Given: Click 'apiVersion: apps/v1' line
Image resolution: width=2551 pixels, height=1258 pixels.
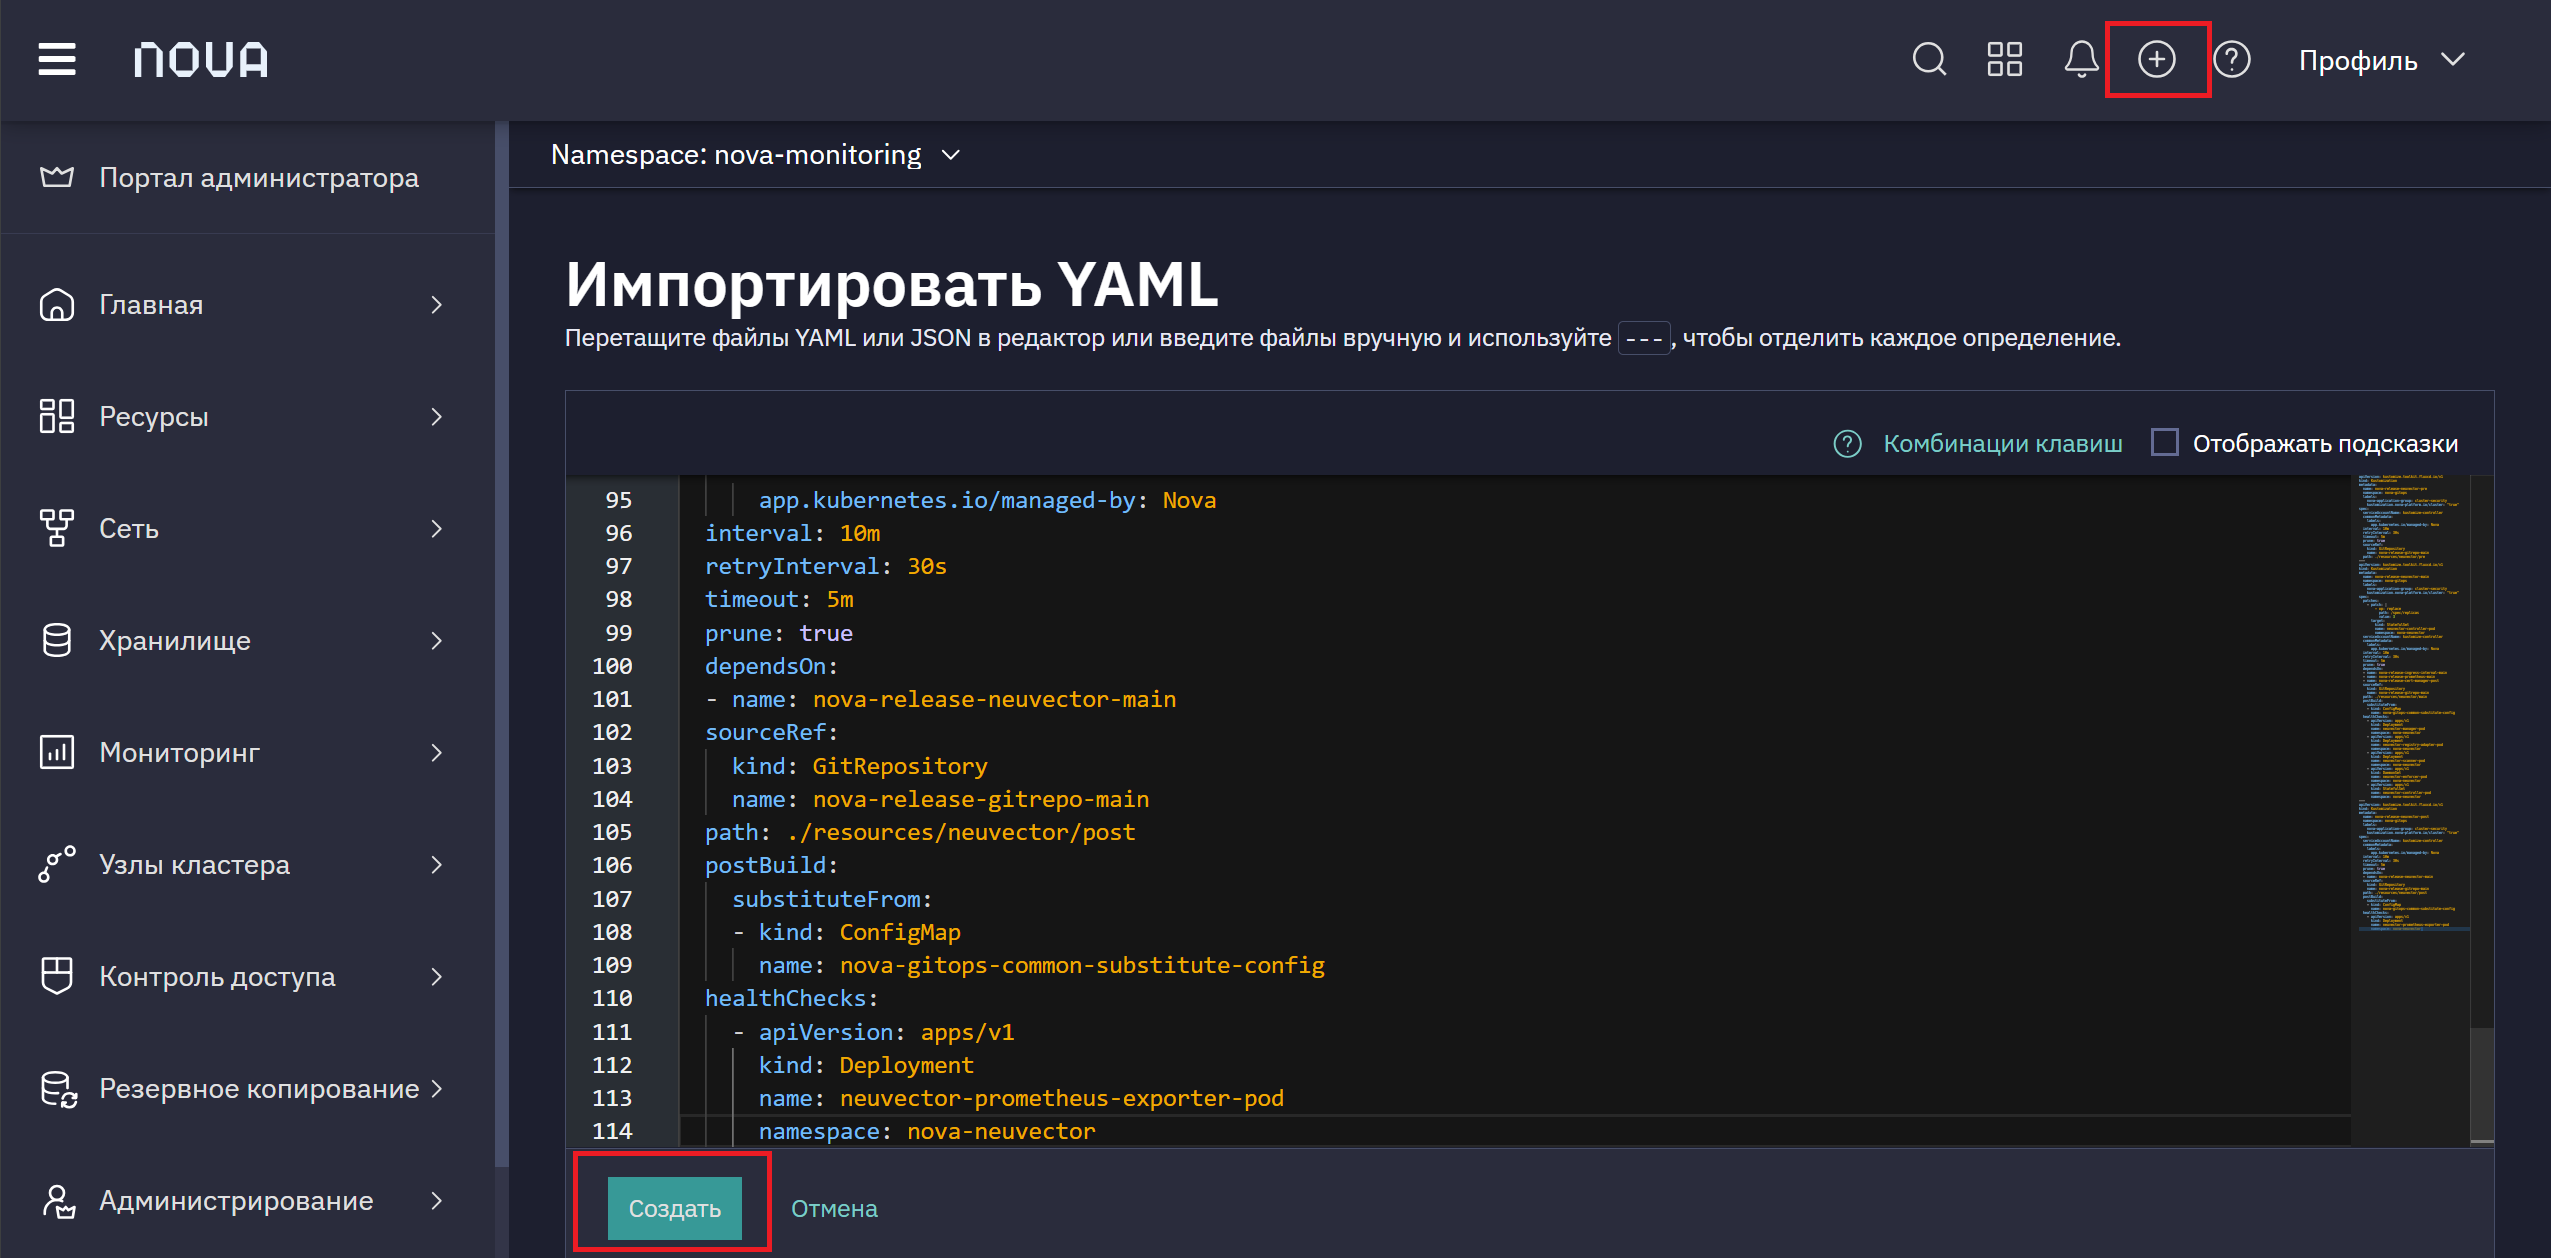Looking at the screenshot, I should click(886, 1032).
